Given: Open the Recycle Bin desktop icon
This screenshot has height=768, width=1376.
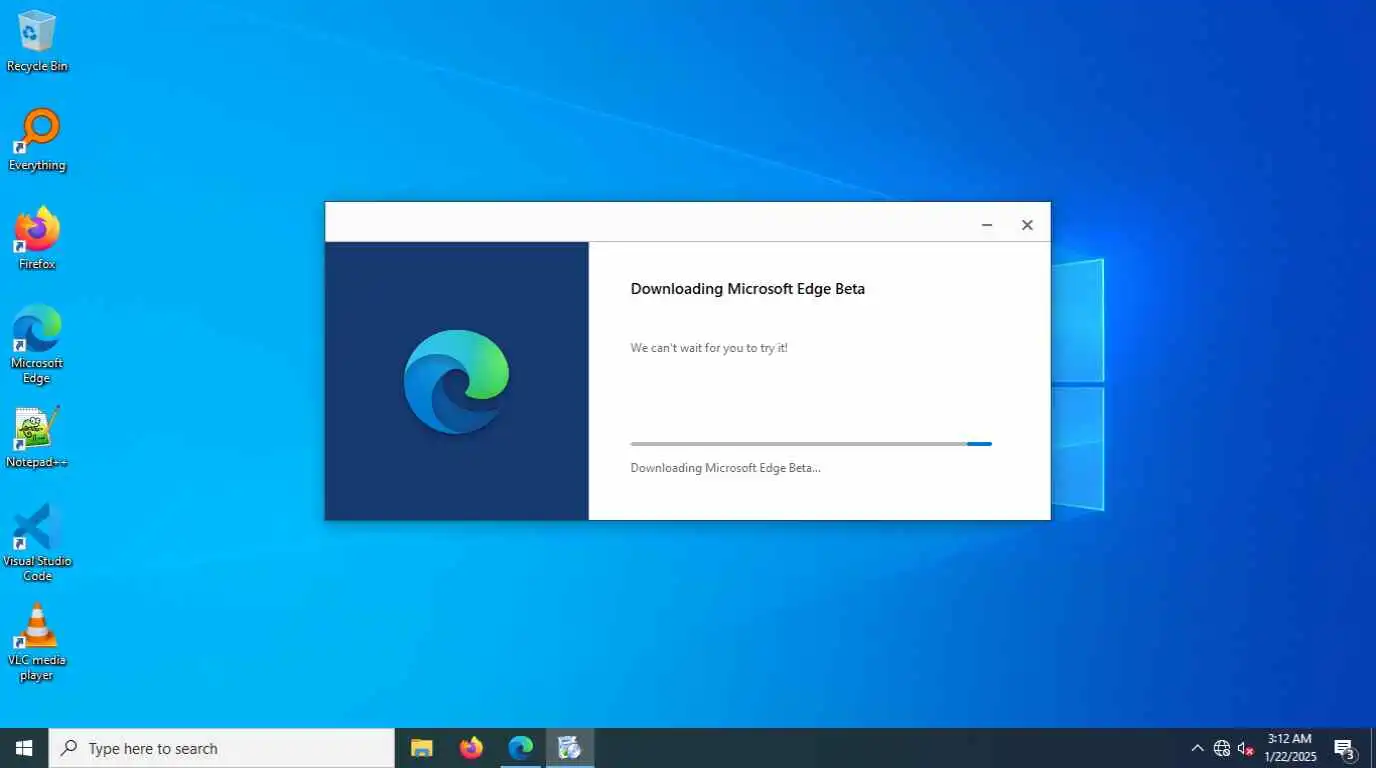Looking at the screenshot, I should [x=37, y=41].
